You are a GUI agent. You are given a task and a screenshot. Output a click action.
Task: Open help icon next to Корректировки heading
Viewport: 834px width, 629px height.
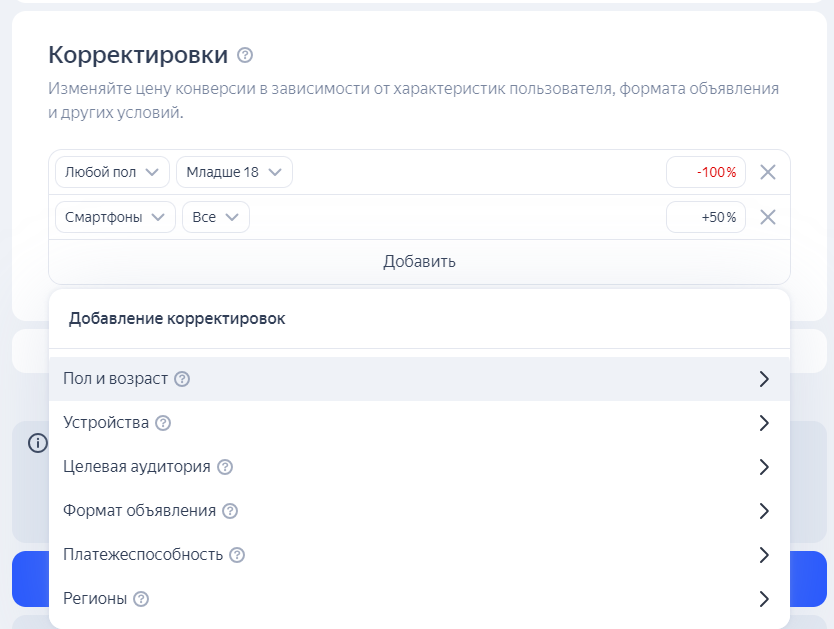pos(245,55)
